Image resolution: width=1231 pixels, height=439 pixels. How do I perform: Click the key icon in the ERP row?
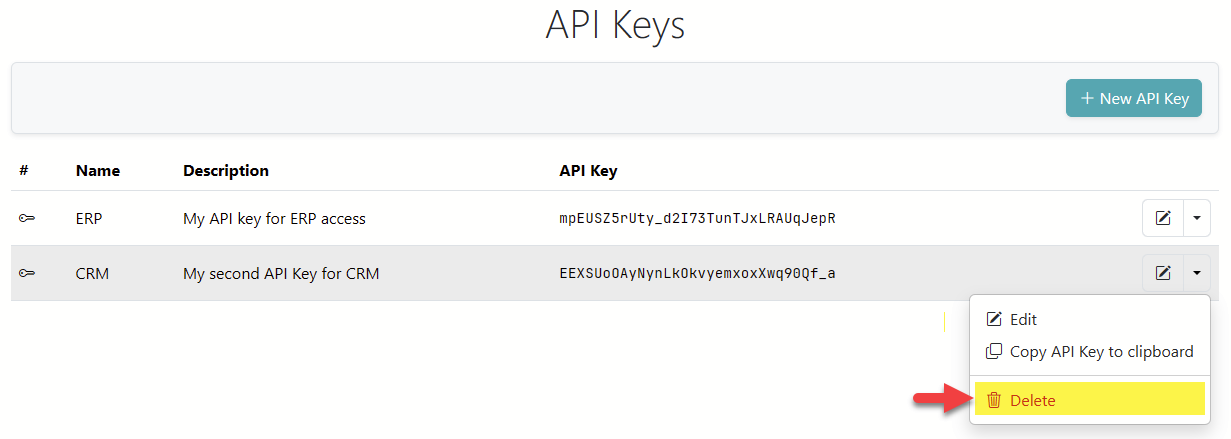27,218
